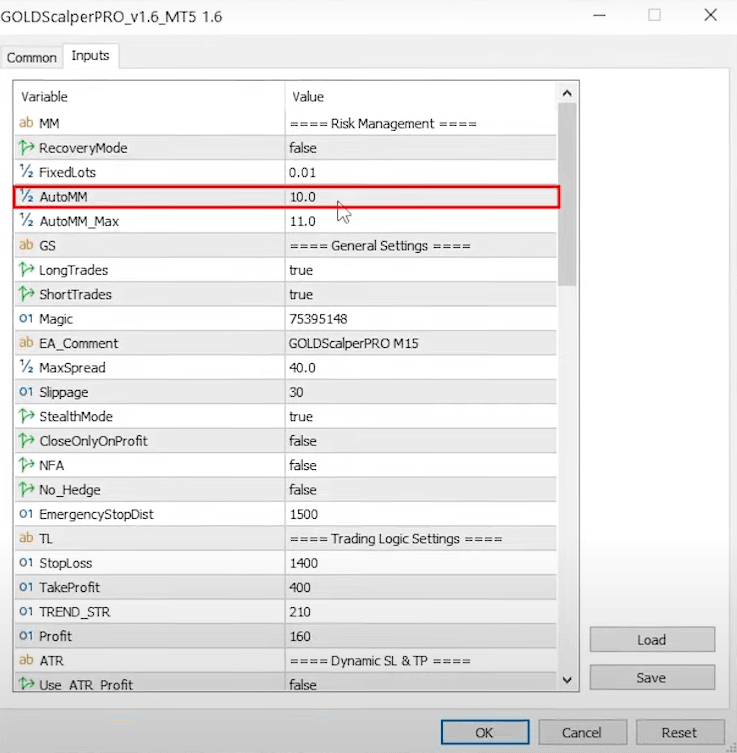737x753 pixels.
Task: Reset inputs with the Reset button
Action: coord(679,732)
